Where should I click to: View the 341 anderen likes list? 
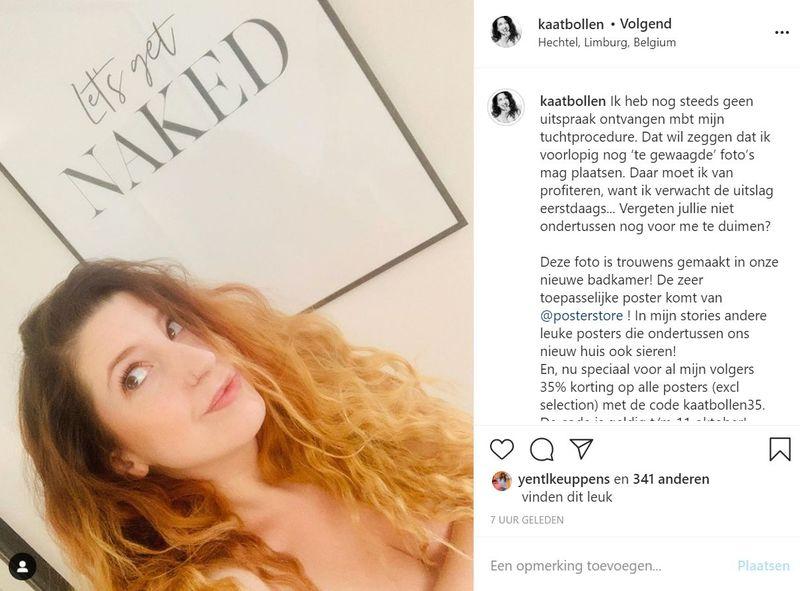(671, 479)
